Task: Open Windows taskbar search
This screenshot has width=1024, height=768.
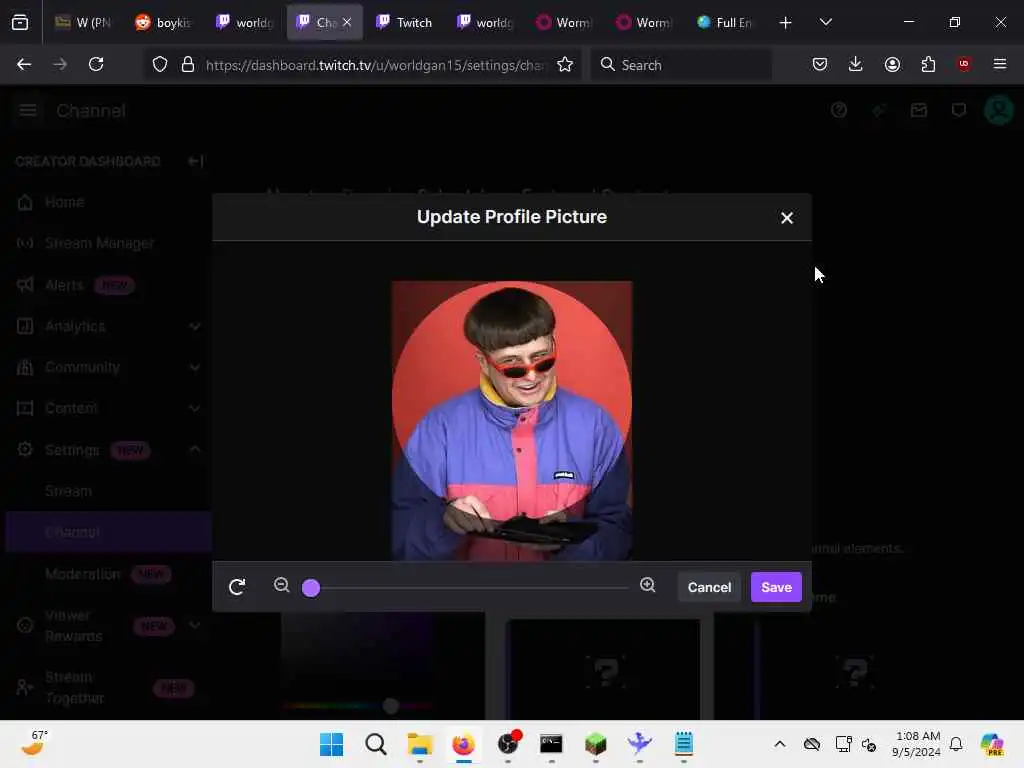Action: 376,744
